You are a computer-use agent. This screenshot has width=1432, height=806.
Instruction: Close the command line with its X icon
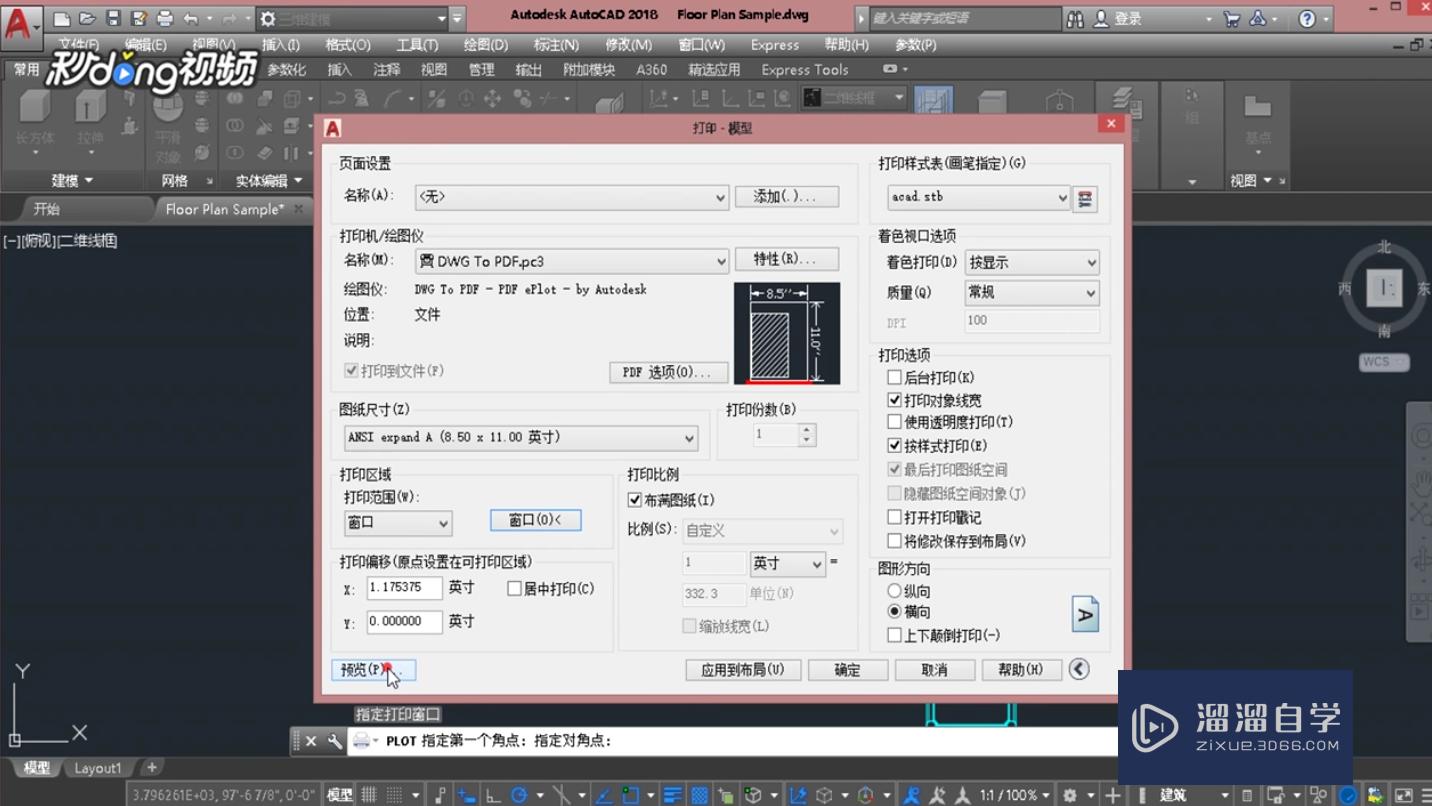[311, 741]
